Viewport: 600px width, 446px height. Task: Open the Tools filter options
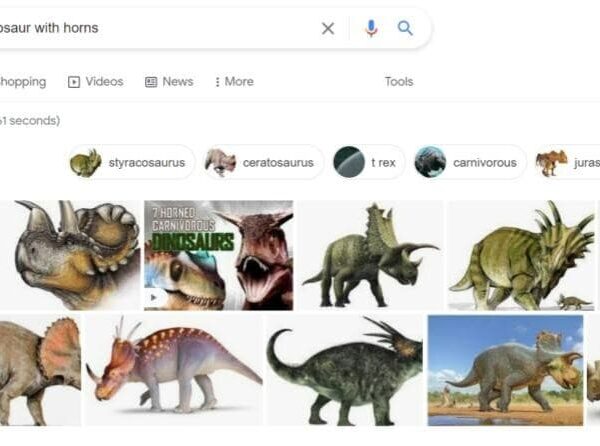coord(399,82)
